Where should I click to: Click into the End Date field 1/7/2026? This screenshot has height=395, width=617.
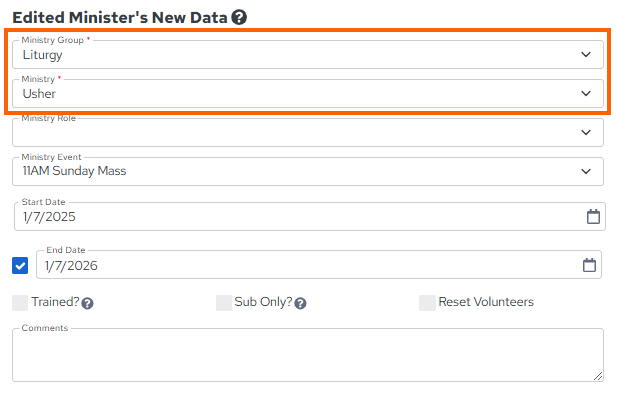(319, 265)
